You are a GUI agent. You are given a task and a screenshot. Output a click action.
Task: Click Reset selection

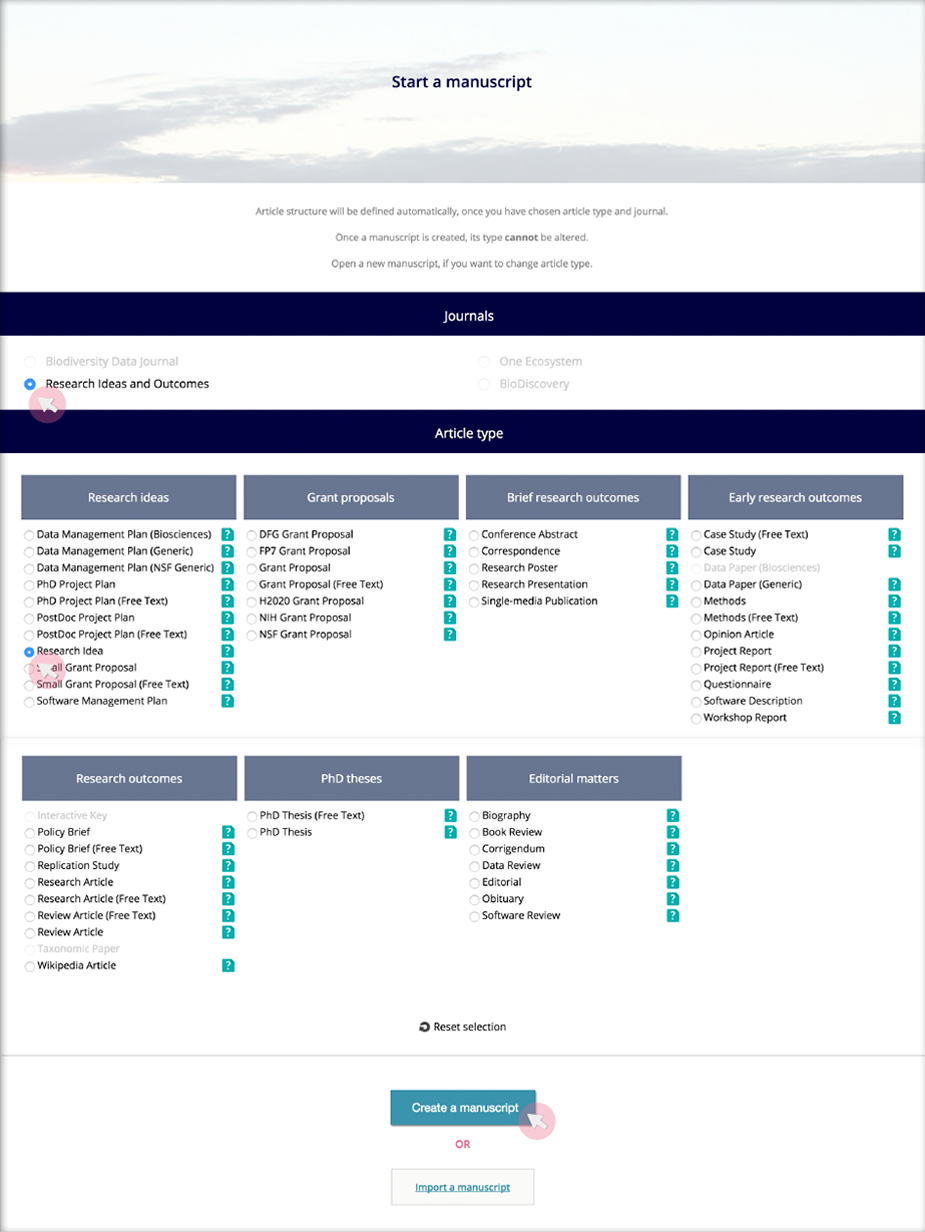pyautogui.click(x=463, y=1027)
